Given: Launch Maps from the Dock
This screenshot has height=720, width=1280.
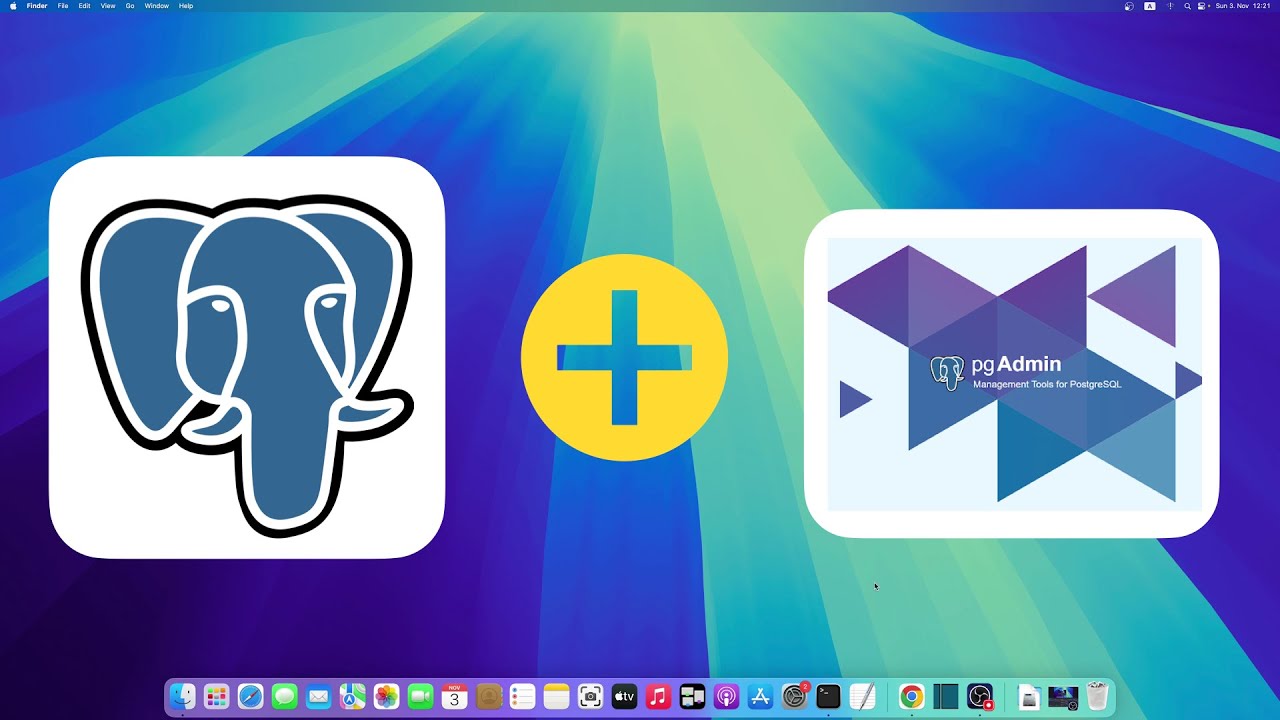Looking at the screenshot, I should tap(352, 697).
